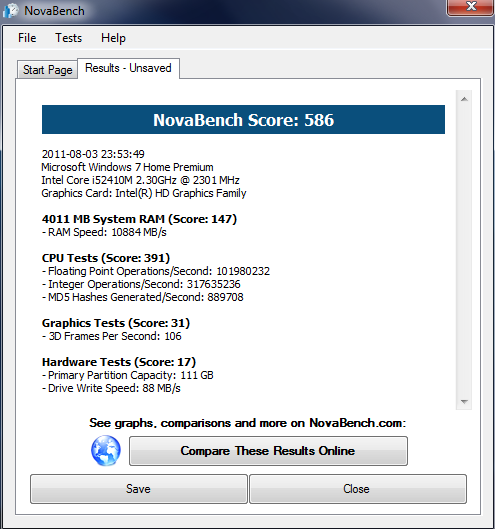
Task: Switch to the Start Page tab
Action: [48, 70]
